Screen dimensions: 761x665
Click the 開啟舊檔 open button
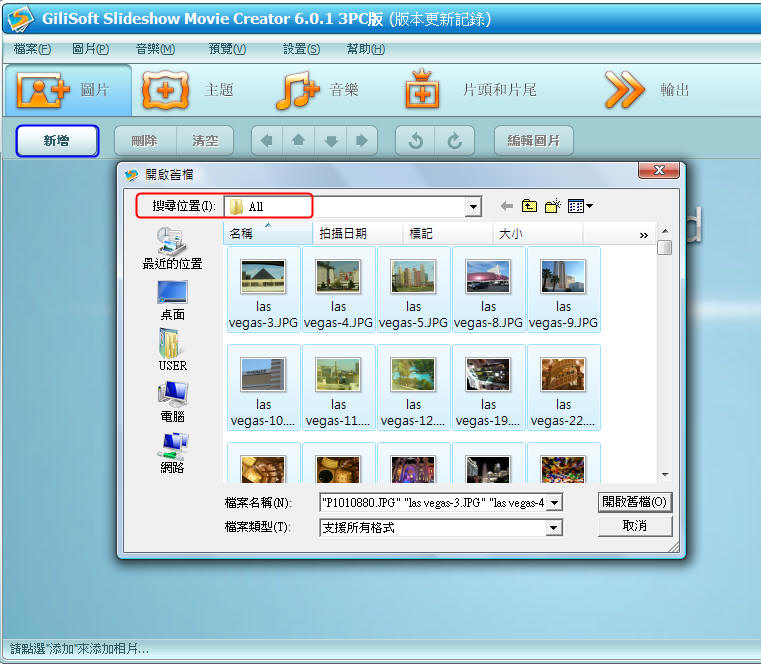(x=635, y=501)
